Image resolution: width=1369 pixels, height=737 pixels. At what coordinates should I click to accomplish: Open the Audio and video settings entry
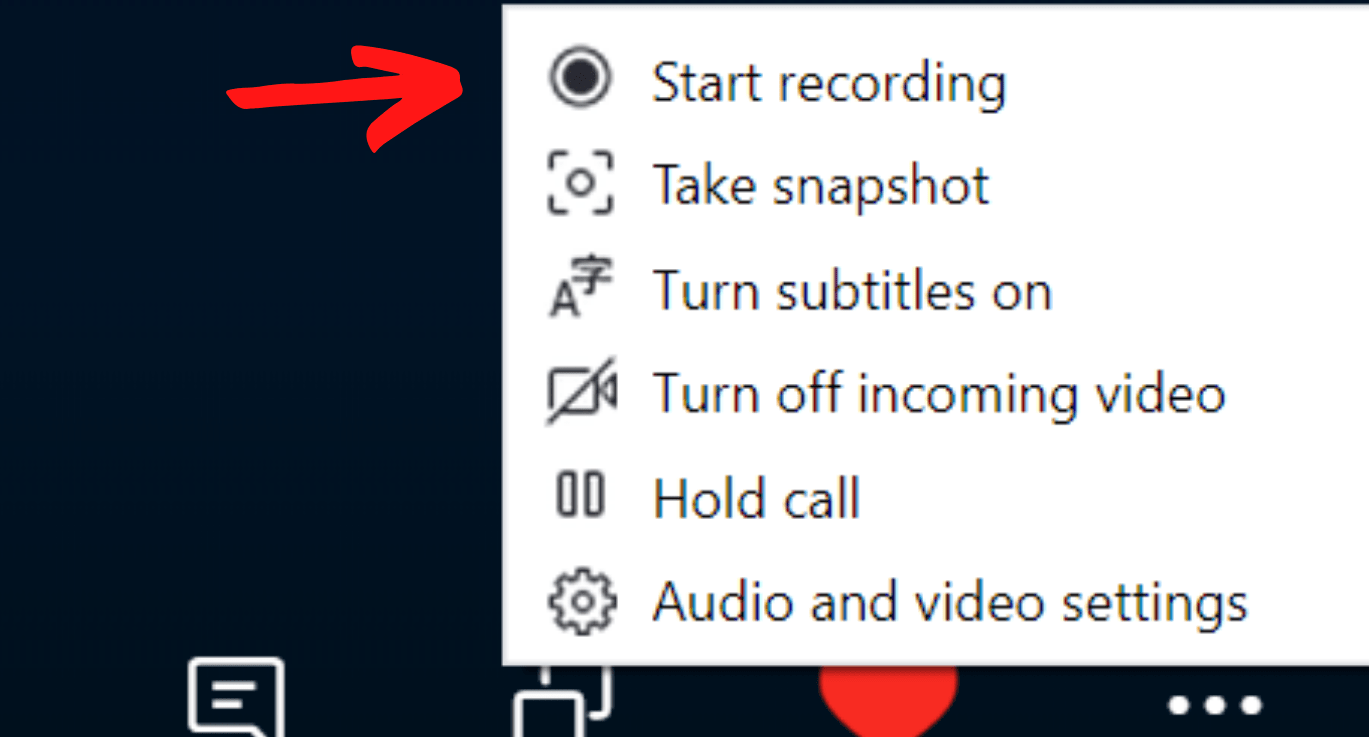point(950,600)
